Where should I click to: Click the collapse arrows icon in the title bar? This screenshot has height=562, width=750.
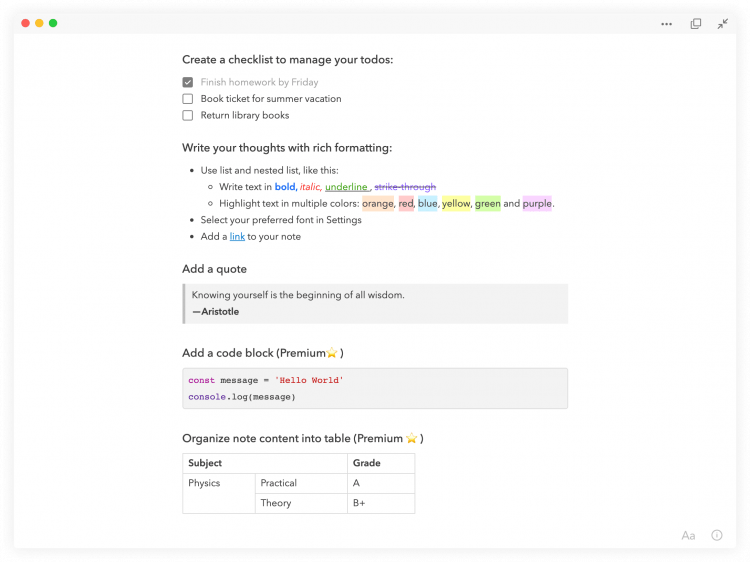coord(722,24)
